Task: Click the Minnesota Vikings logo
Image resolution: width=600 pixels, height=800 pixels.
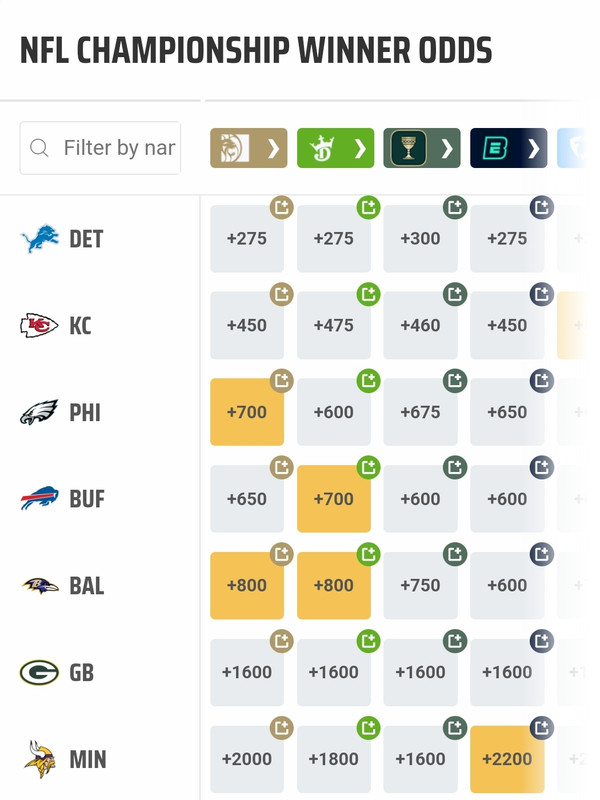Action: 39,759
